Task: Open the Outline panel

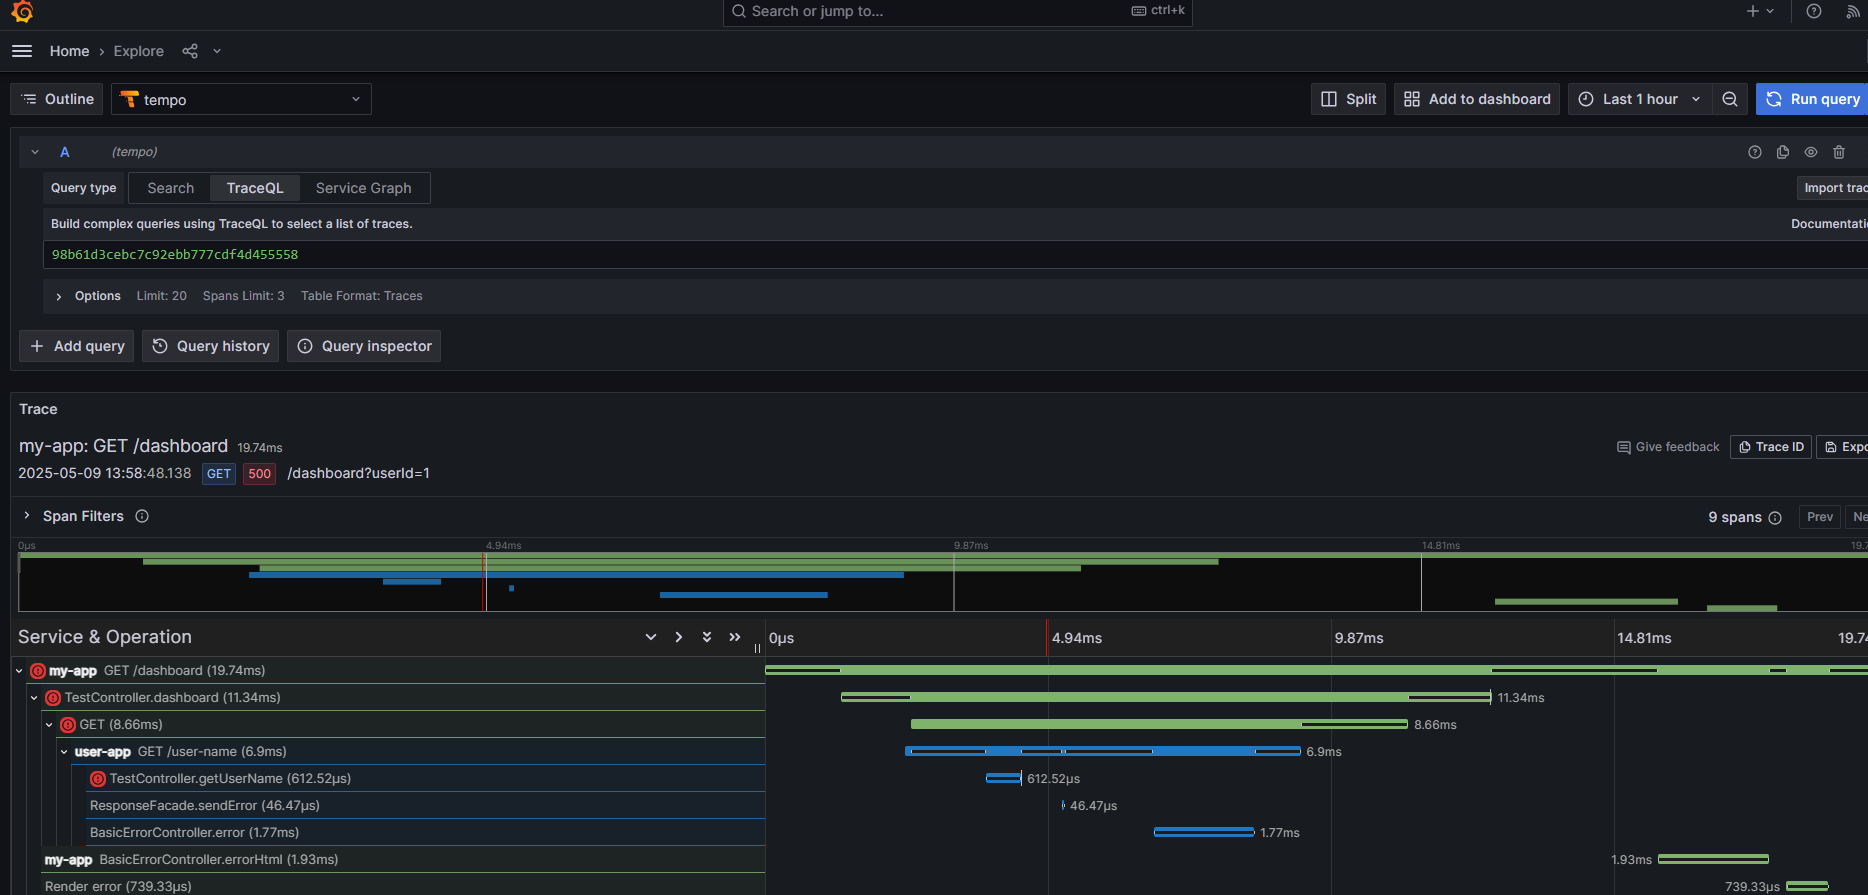Action: (57, 99)
